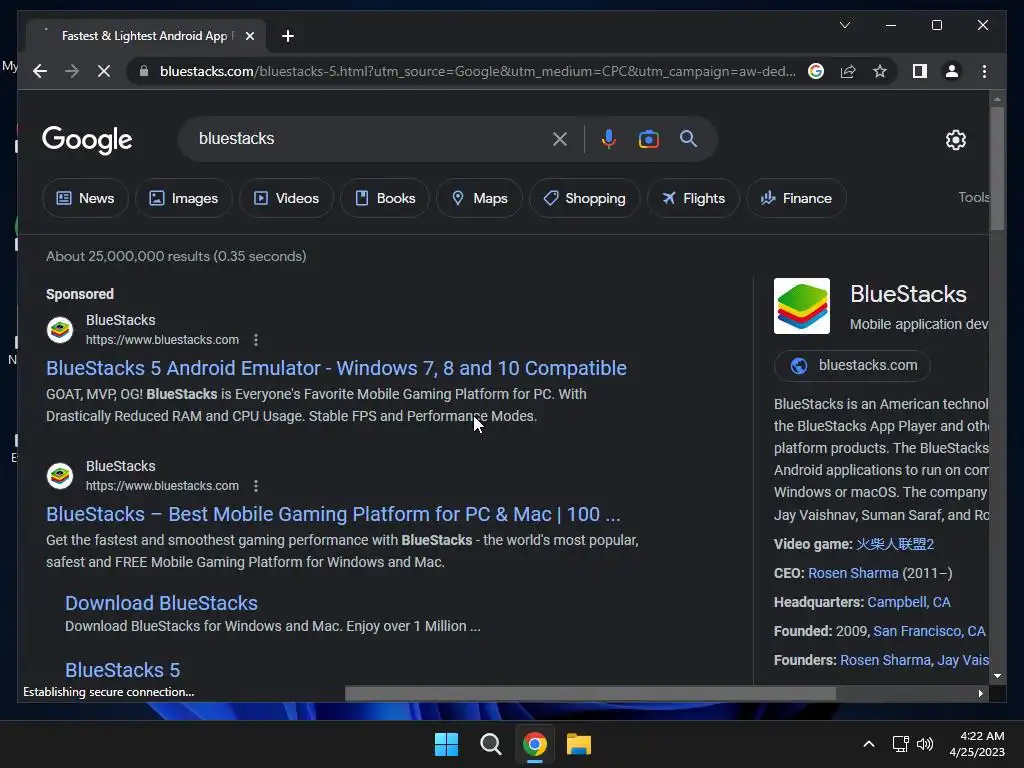Open network status in system tray

pyautogui.click(x=901, y=744)
